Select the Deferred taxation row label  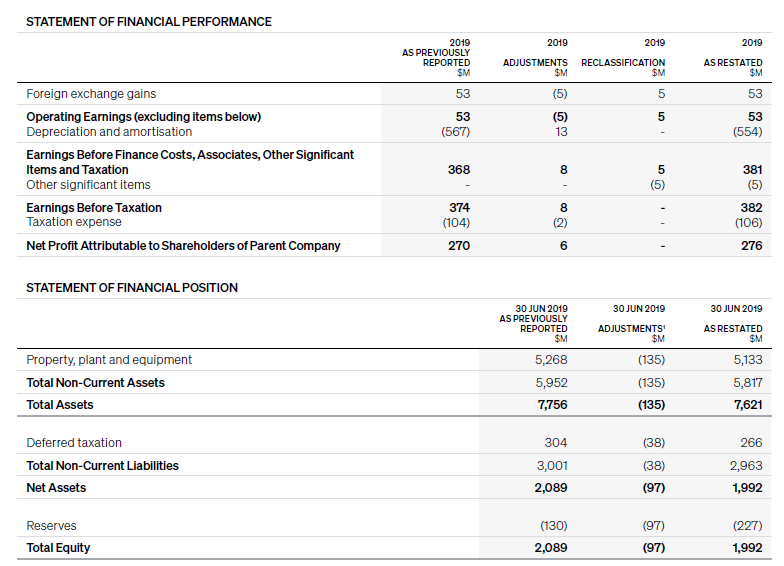pos(74,443)
